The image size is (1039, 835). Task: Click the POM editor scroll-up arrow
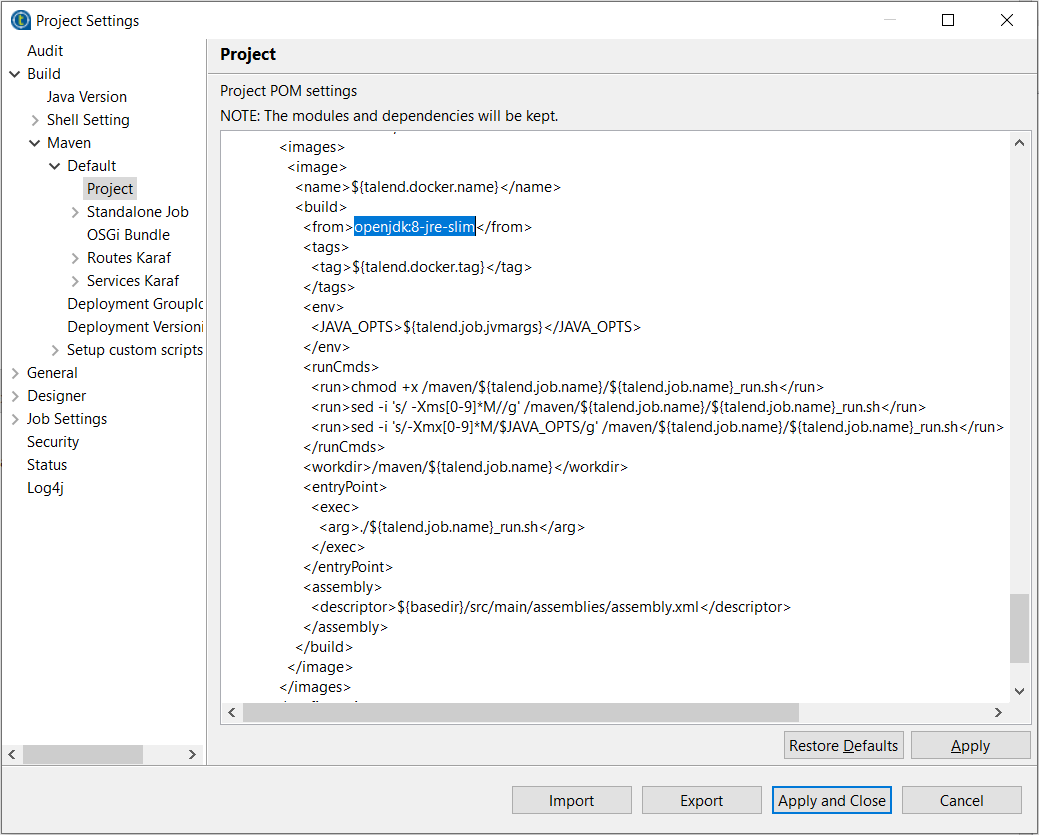click(1019, 143)
